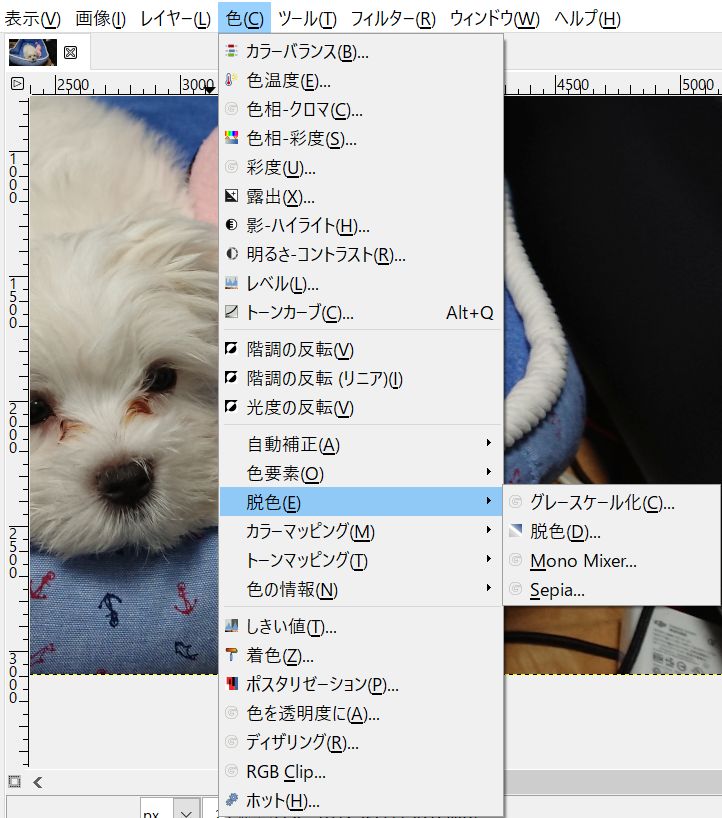722x818 pixels.
Task: Click the Color Balance icon in the menu
Action: click(231, 51)
